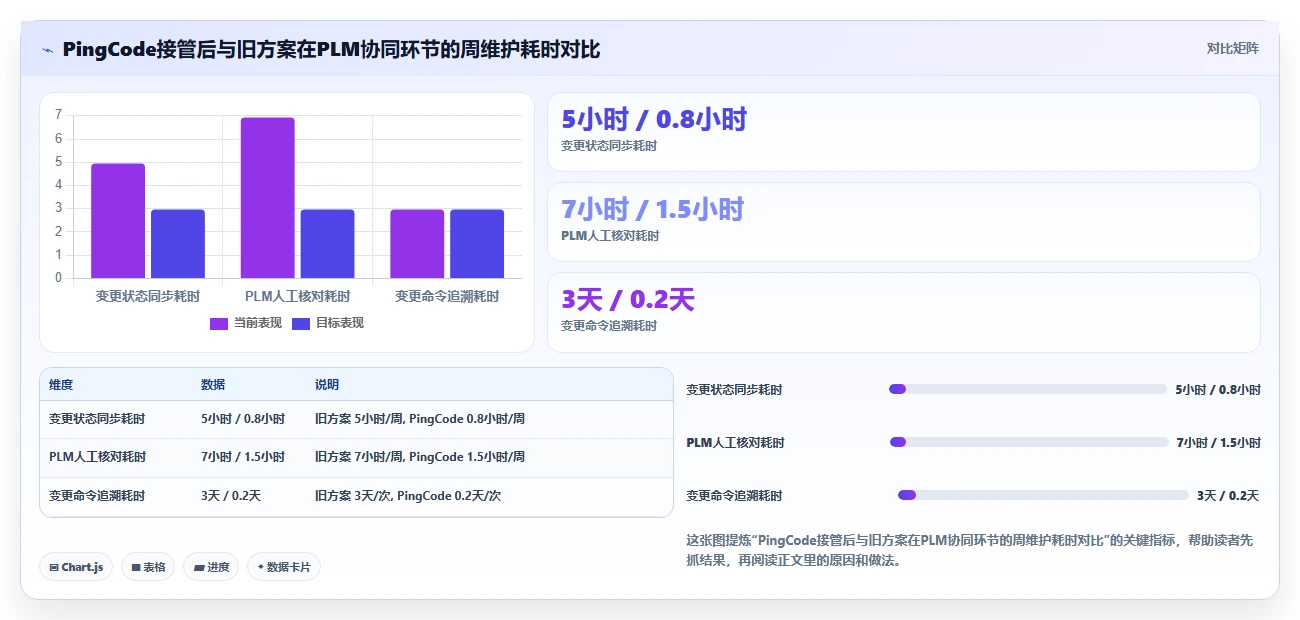
Task: Click the 数据 table column header
Action: [x=213, y=385]
